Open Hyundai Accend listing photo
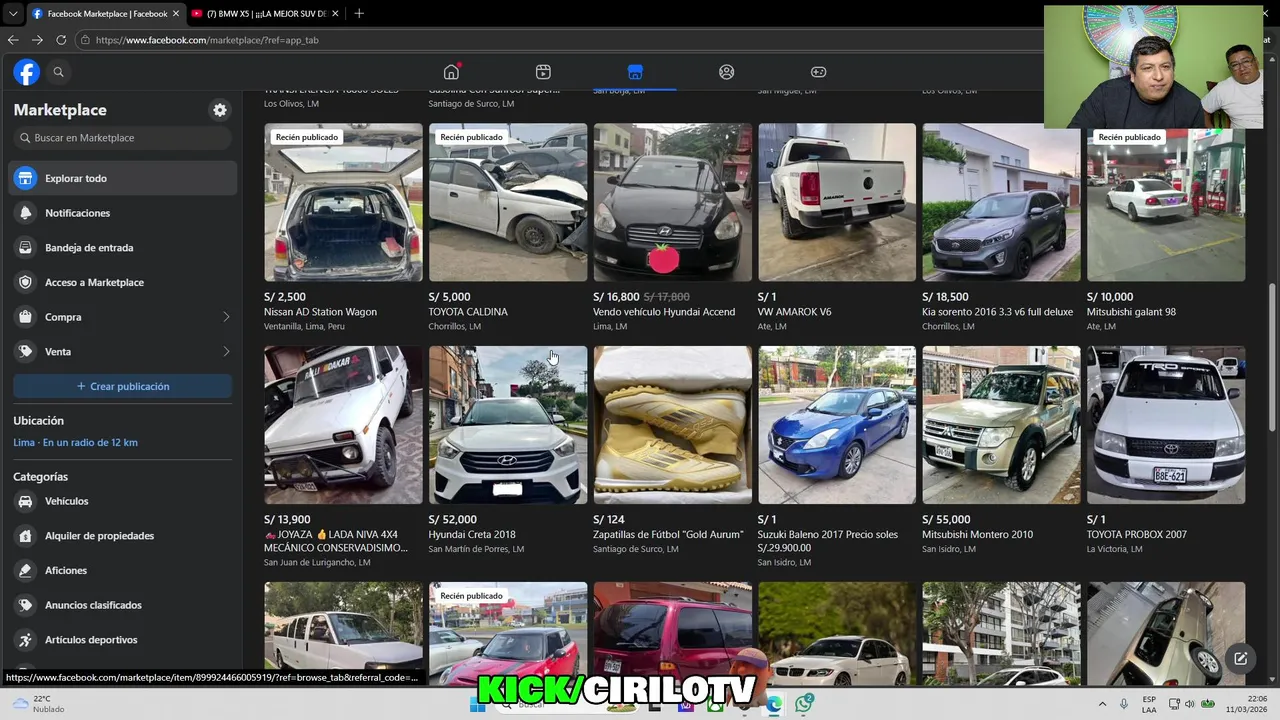1280x720 pixels. (x=672, y=202)
